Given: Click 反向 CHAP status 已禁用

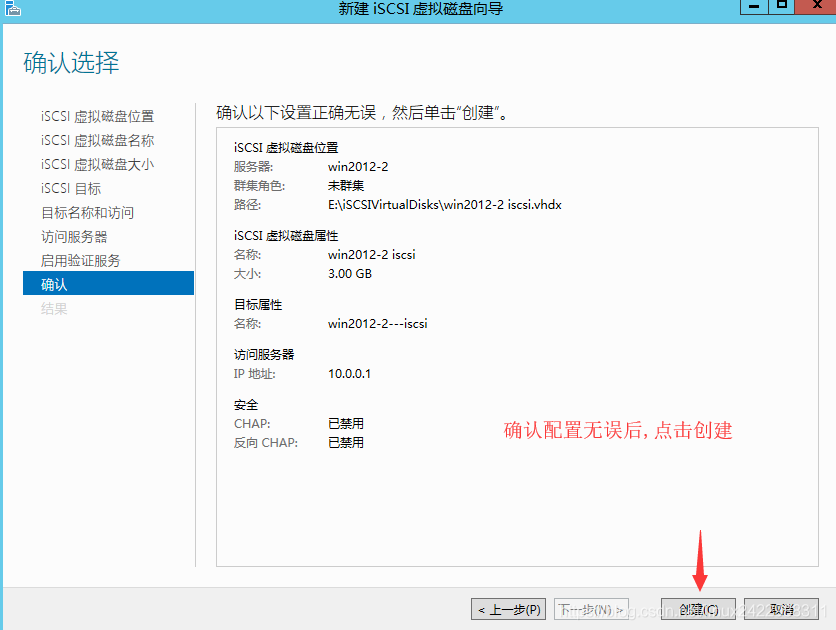Looking at the screenshot, I should click(346, 442).
